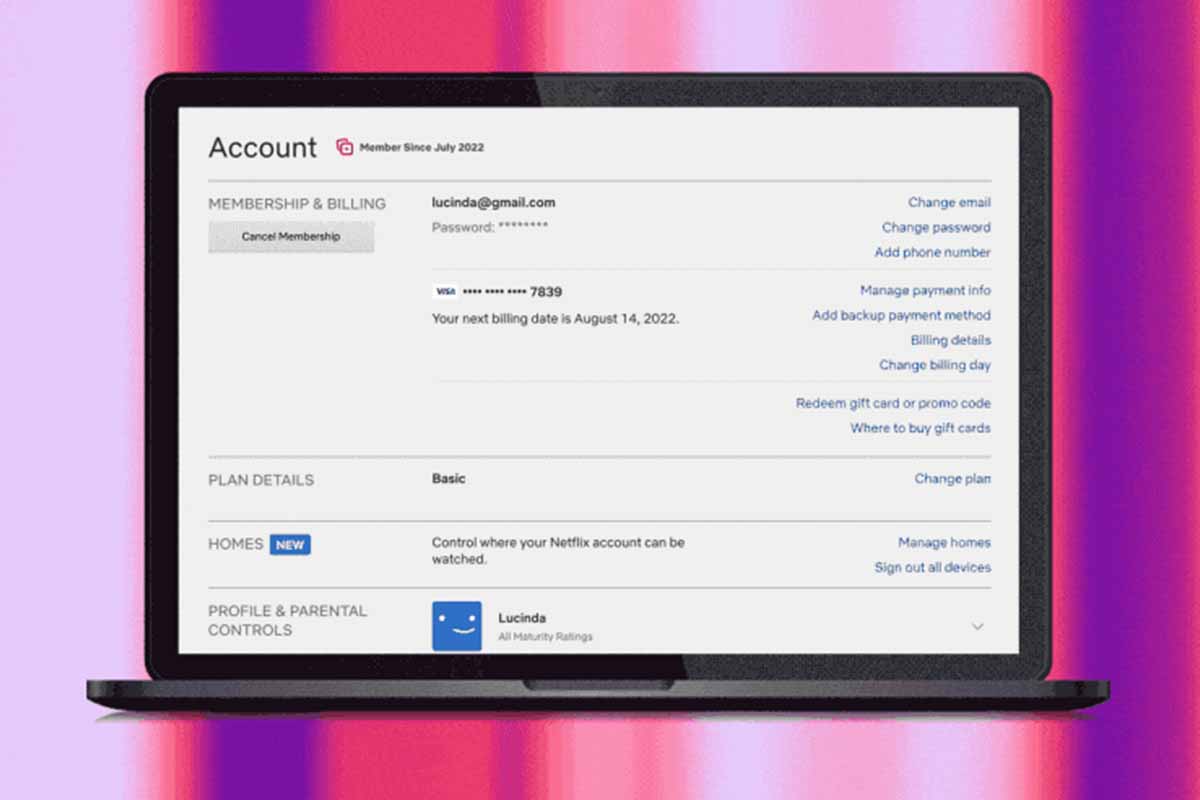Click Where to buy gift cards
The image size is (1200, 800).
pos(920,429)
